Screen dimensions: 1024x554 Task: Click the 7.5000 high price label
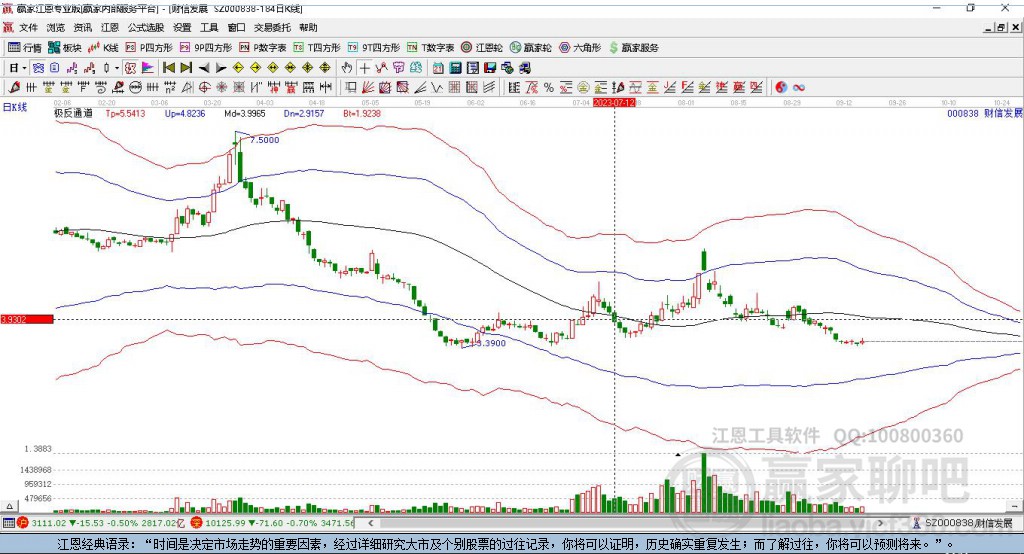264,140
